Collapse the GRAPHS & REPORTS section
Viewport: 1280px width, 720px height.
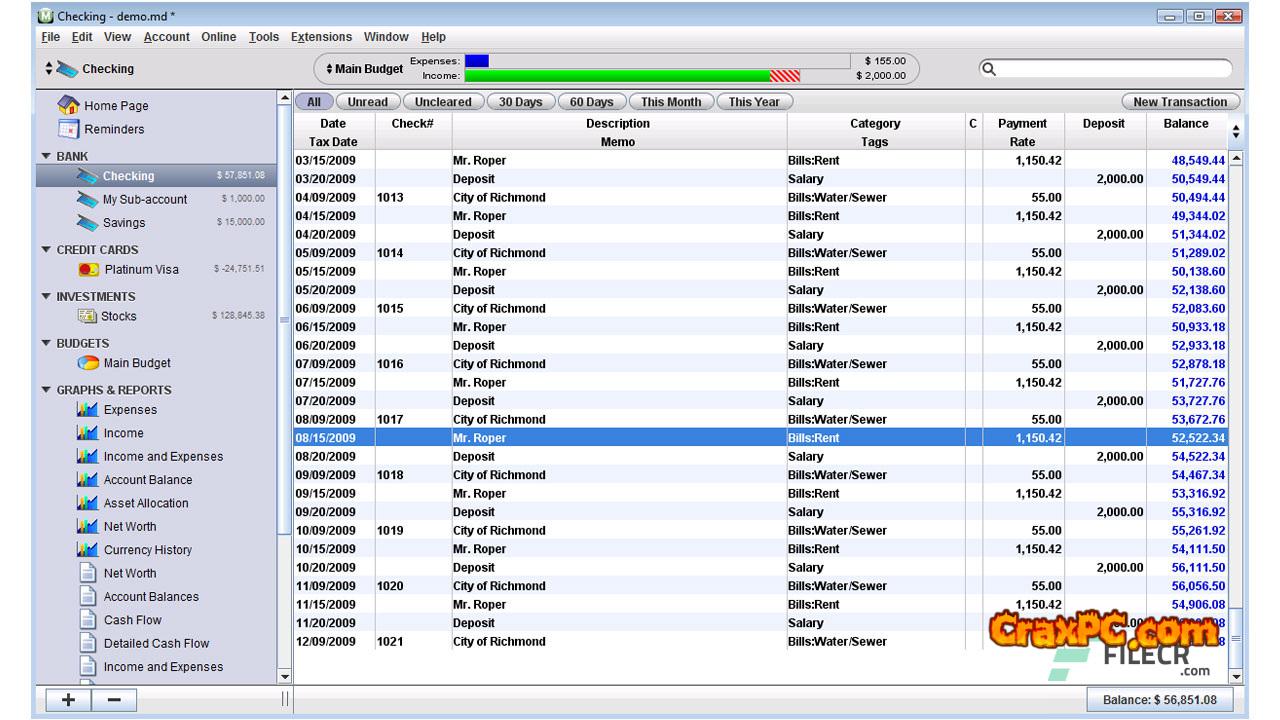pos(46,390)
